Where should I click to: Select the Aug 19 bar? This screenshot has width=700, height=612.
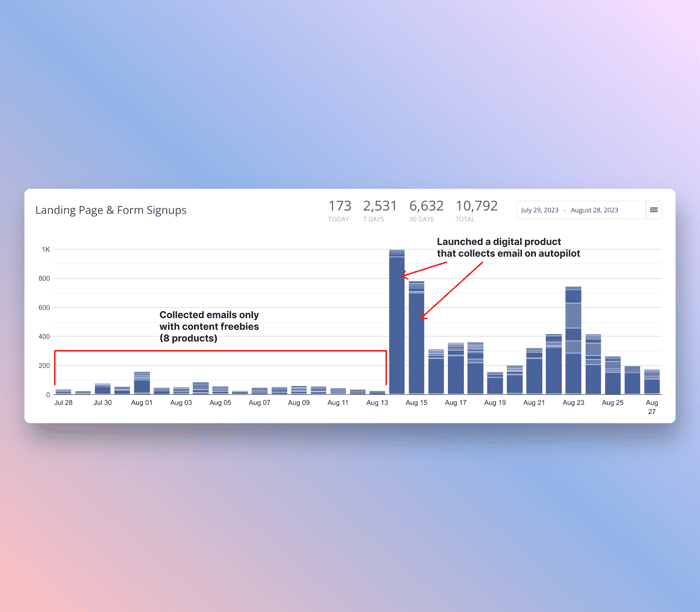click(495, 383)
